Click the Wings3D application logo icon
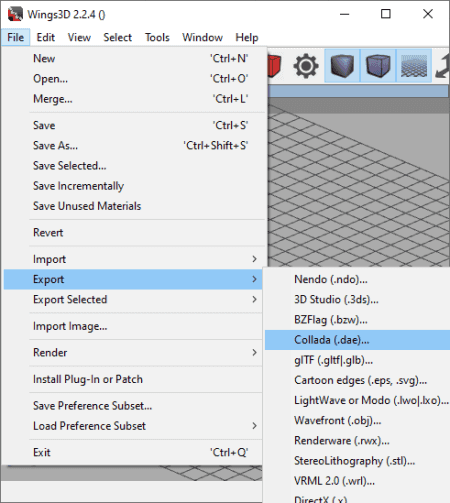Viewport: 450px width, 503px height. click(15, 14)
